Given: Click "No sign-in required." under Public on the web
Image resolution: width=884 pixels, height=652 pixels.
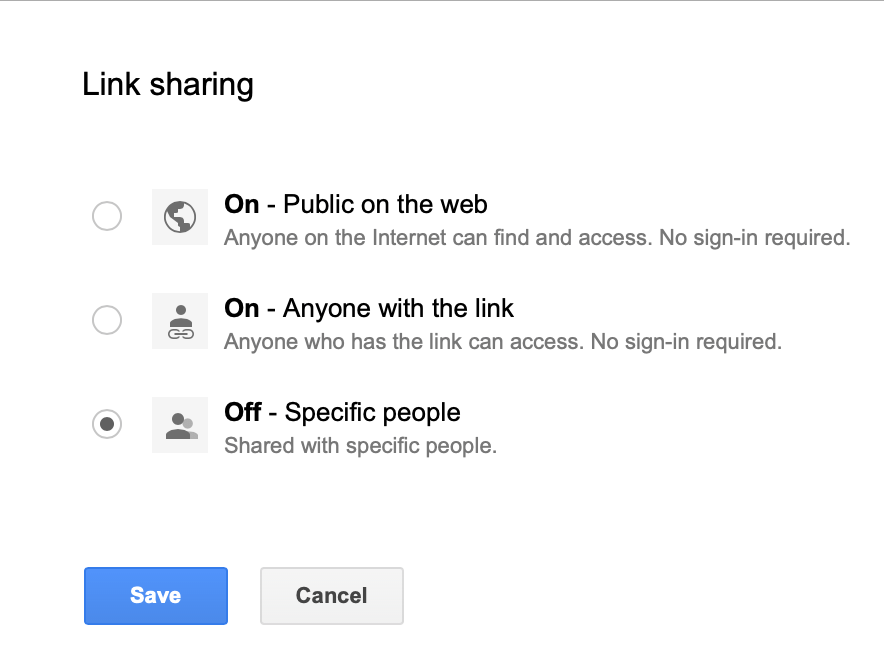Looking at the screenshot, I should [x=754, y=238].
